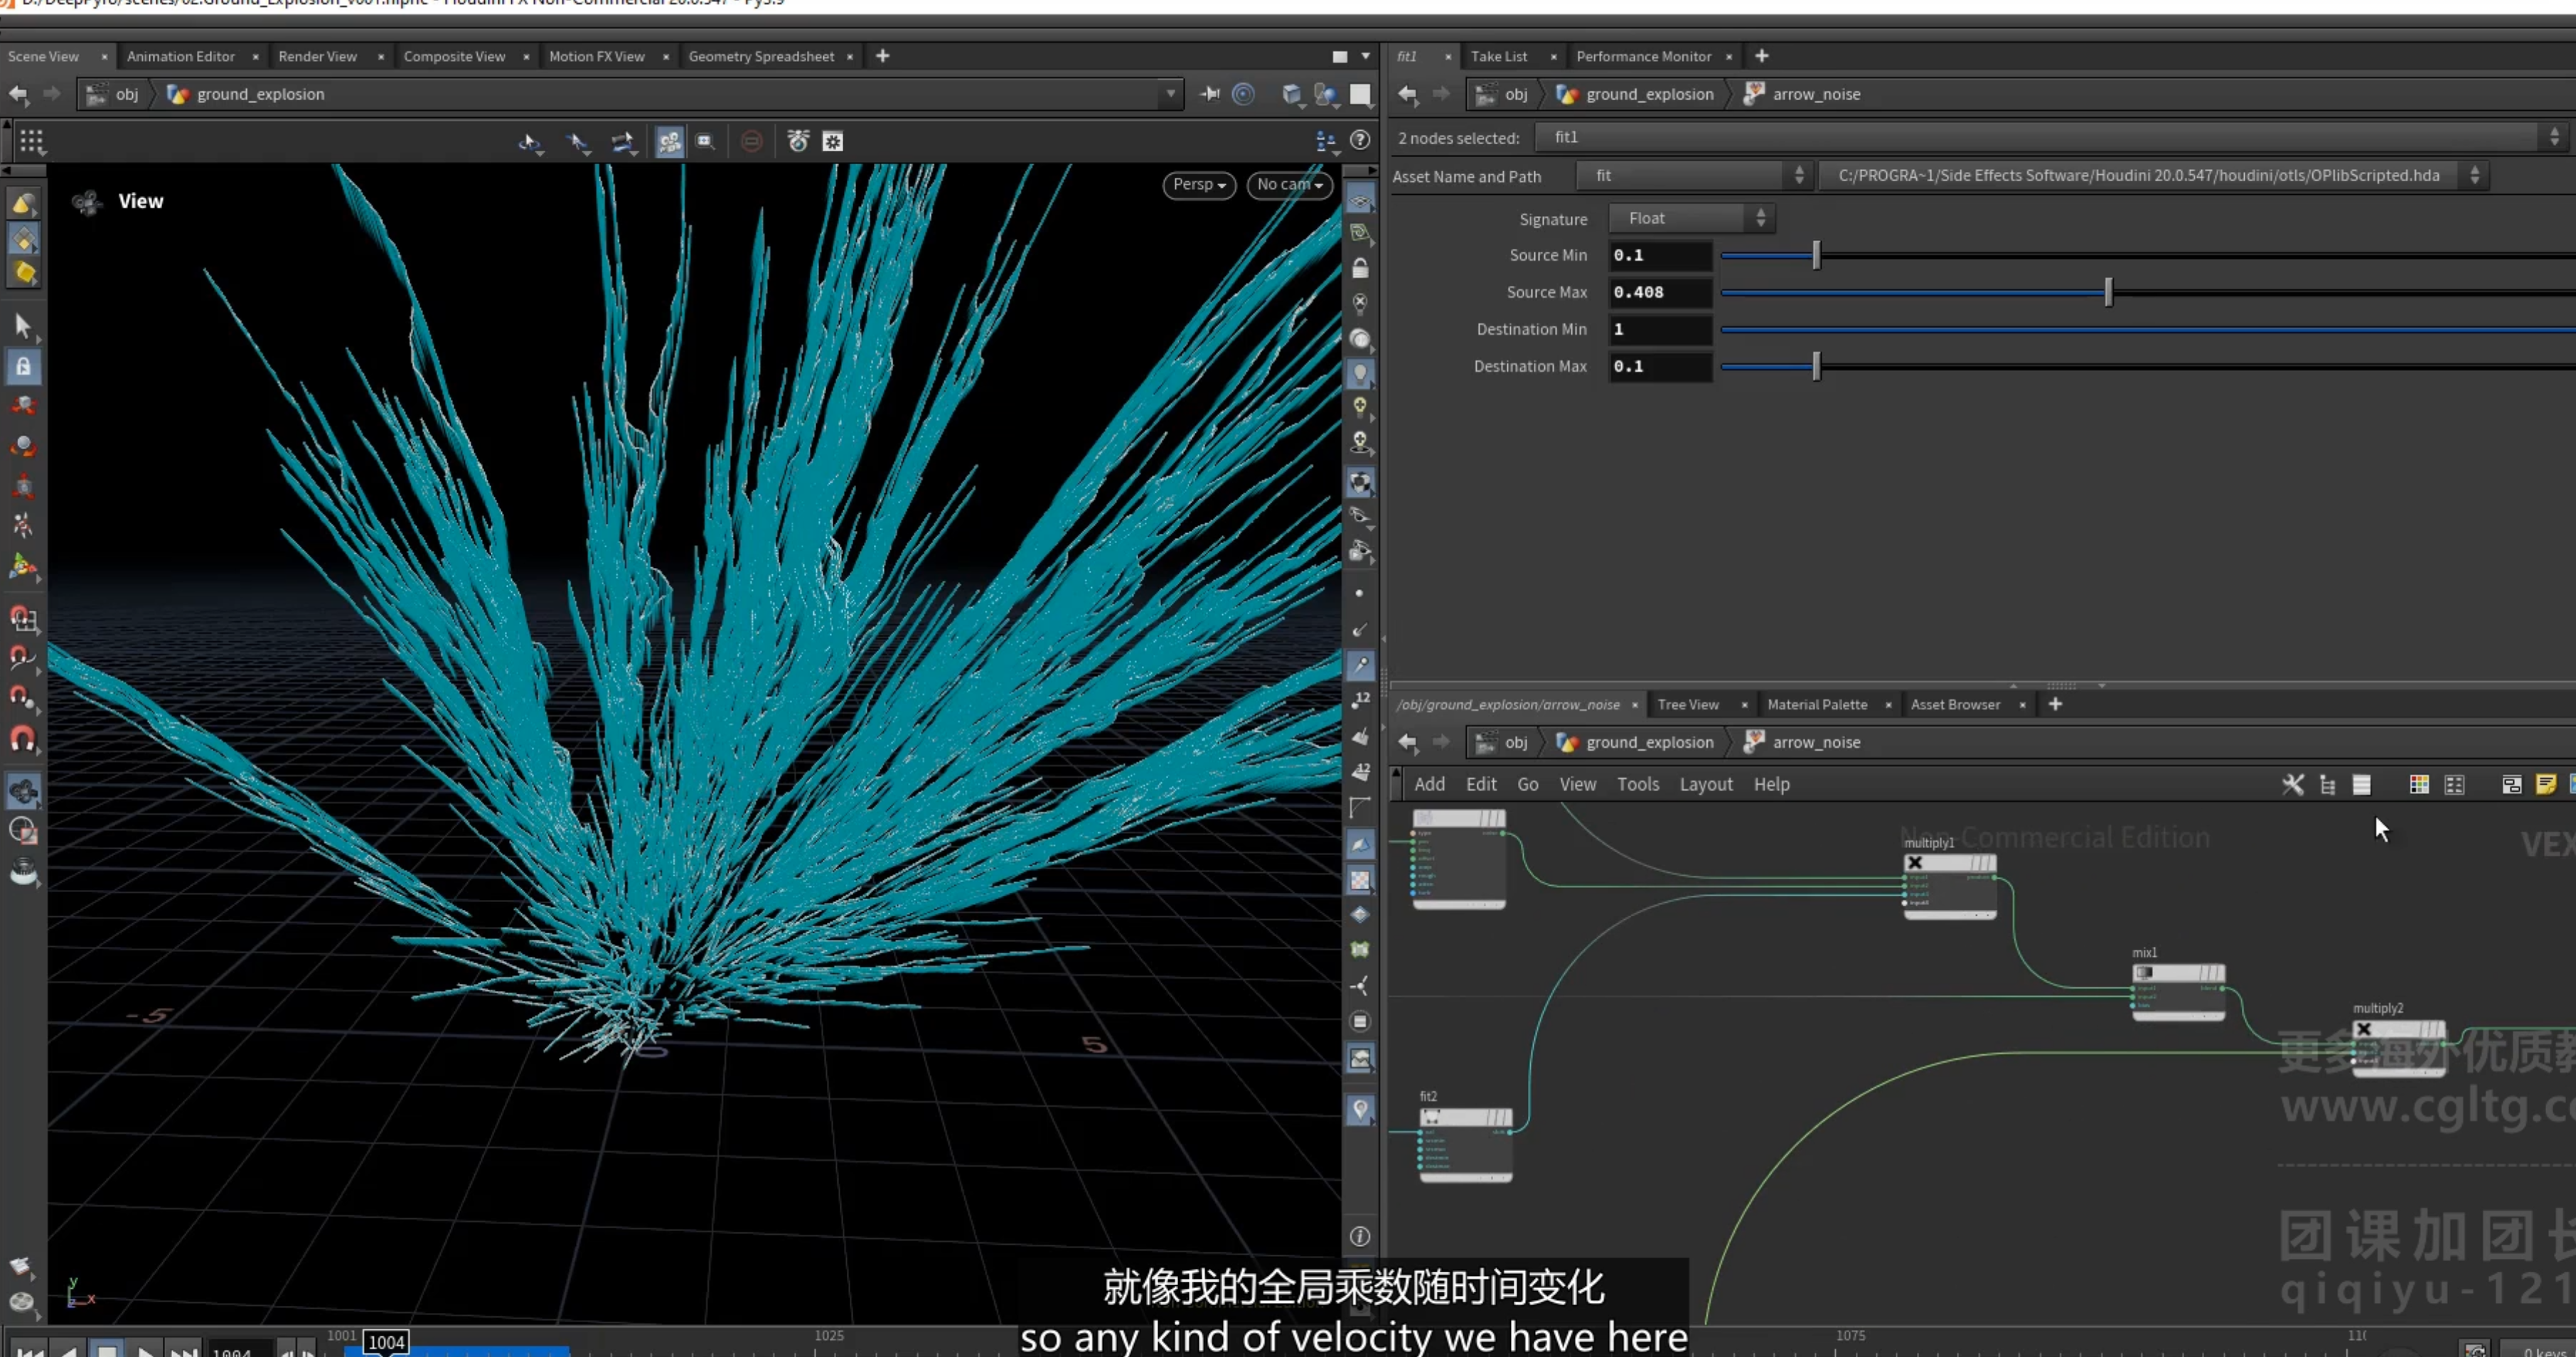Click the Destination Min value field
This screenshot has width=2576, height=1357.
(1660, 330)
